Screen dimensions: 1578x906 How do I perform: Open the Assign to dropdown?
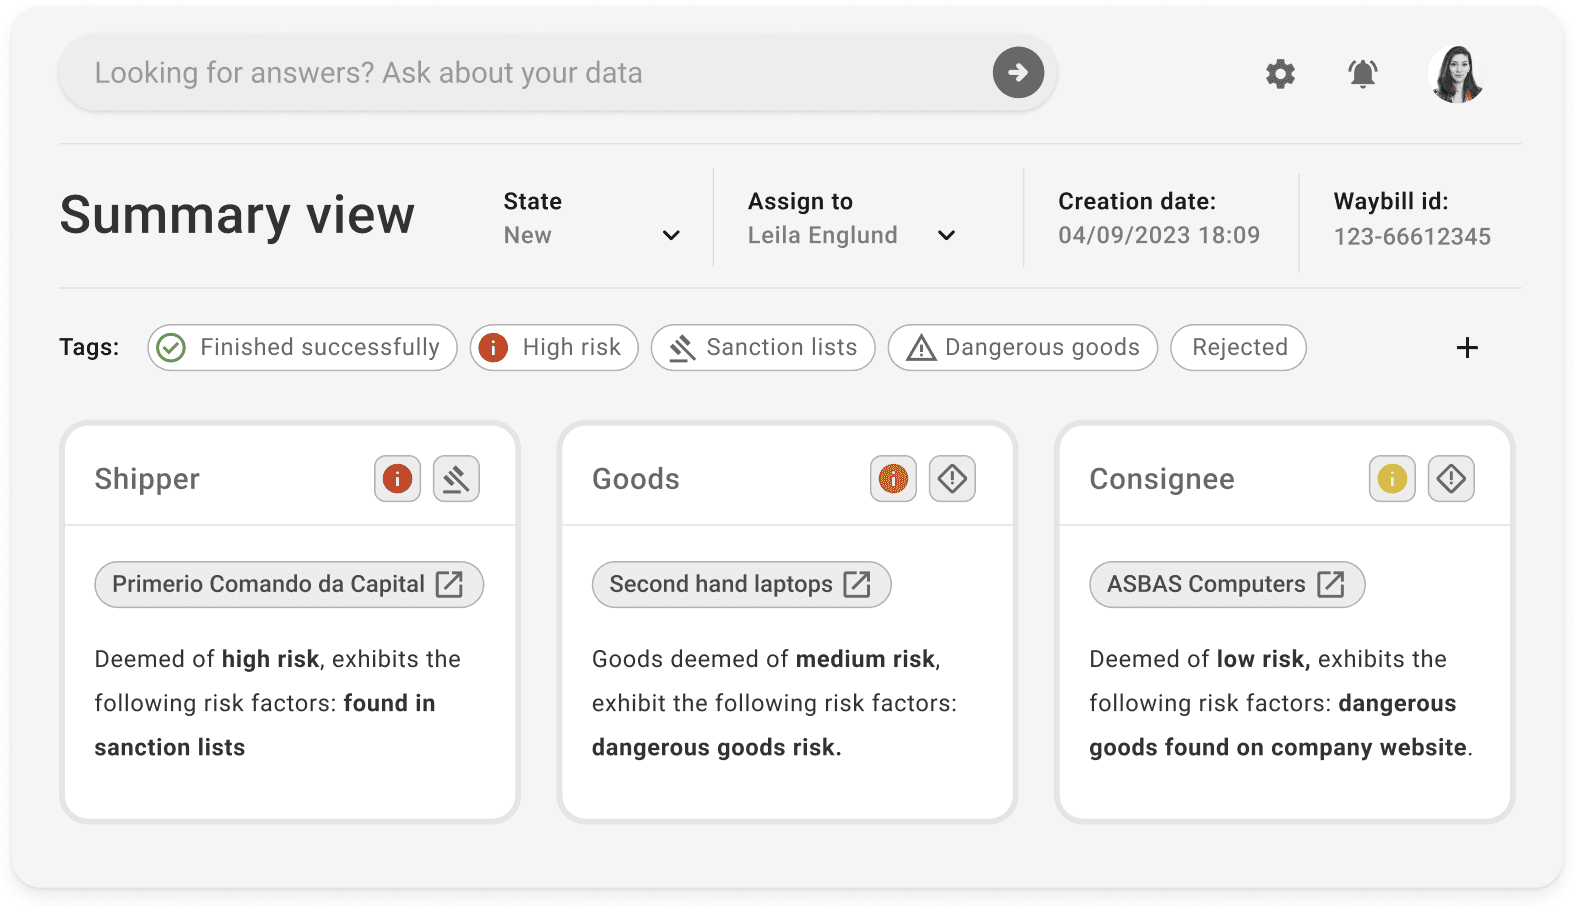coord(946,236)
